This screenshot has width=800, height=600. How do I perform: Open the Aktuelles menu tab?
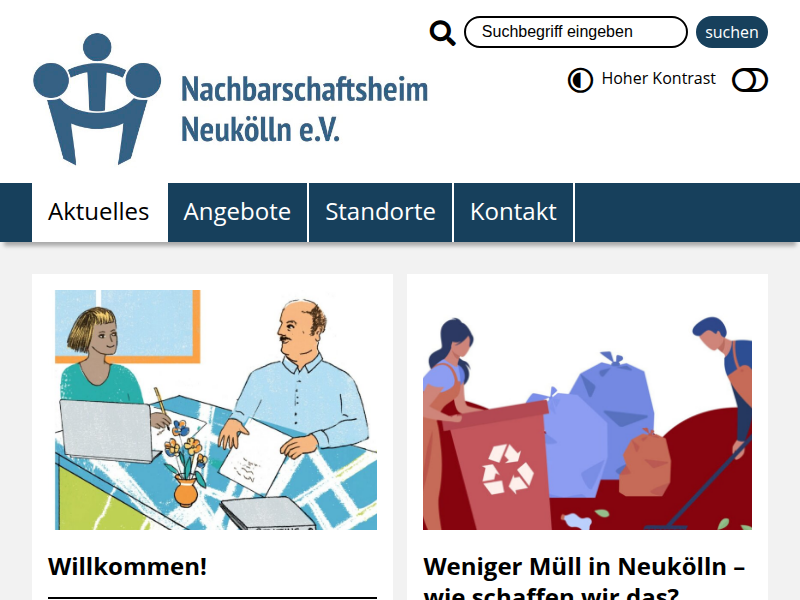click(99, 212)
